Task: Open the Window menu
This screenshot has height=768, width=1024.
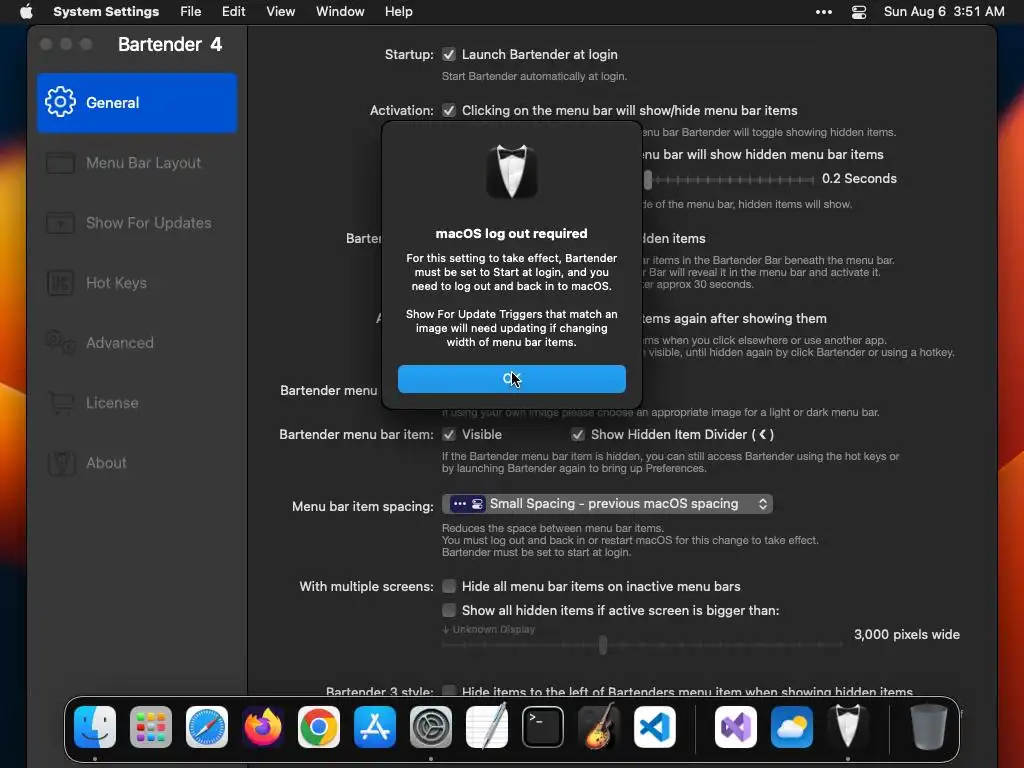Action: coord(340,12)
